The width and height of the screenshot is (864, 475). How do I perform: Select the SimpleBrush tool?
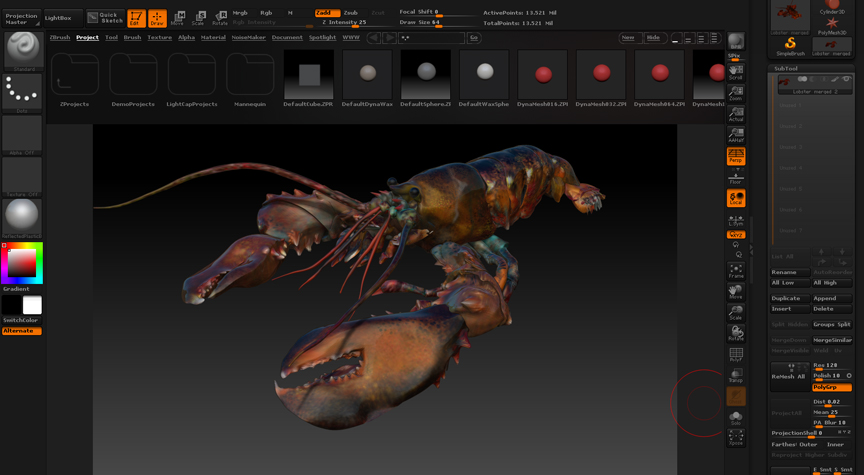[x=790, y=47]
